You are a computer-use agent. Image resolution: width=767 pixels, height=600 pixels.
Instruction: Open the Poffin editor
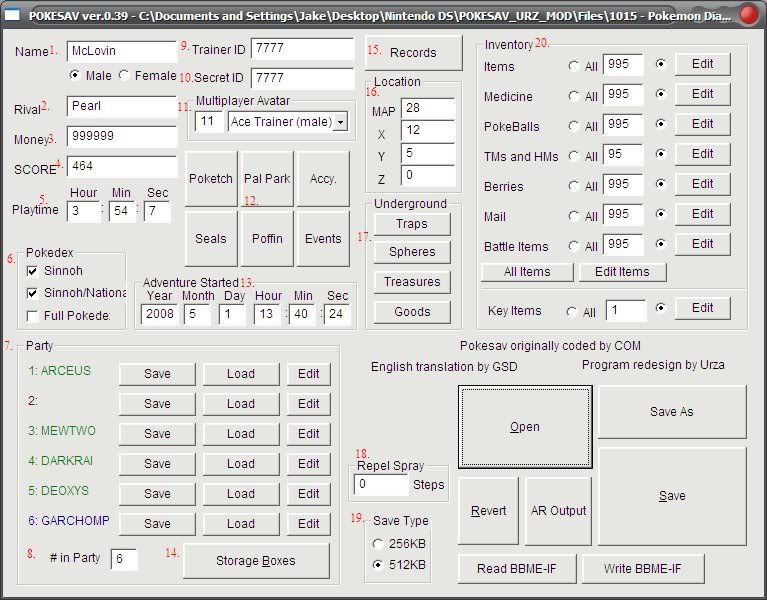267,239
